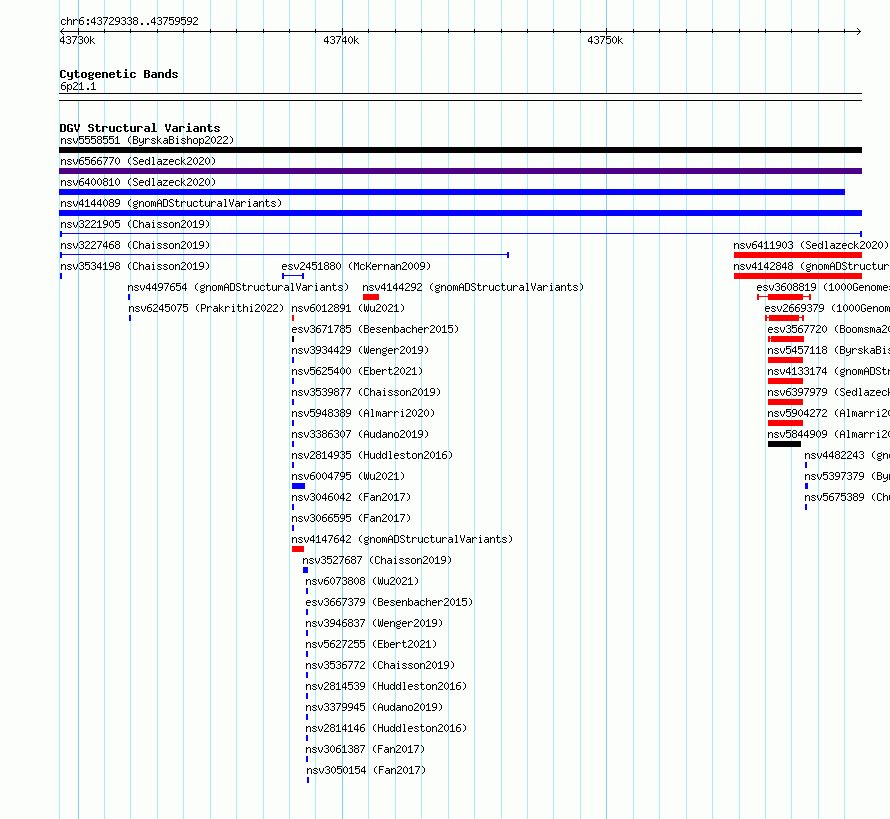Select the black nsv5558551 variant bar
The width and height of the screenshot is (890, 819).
(460, 150)
